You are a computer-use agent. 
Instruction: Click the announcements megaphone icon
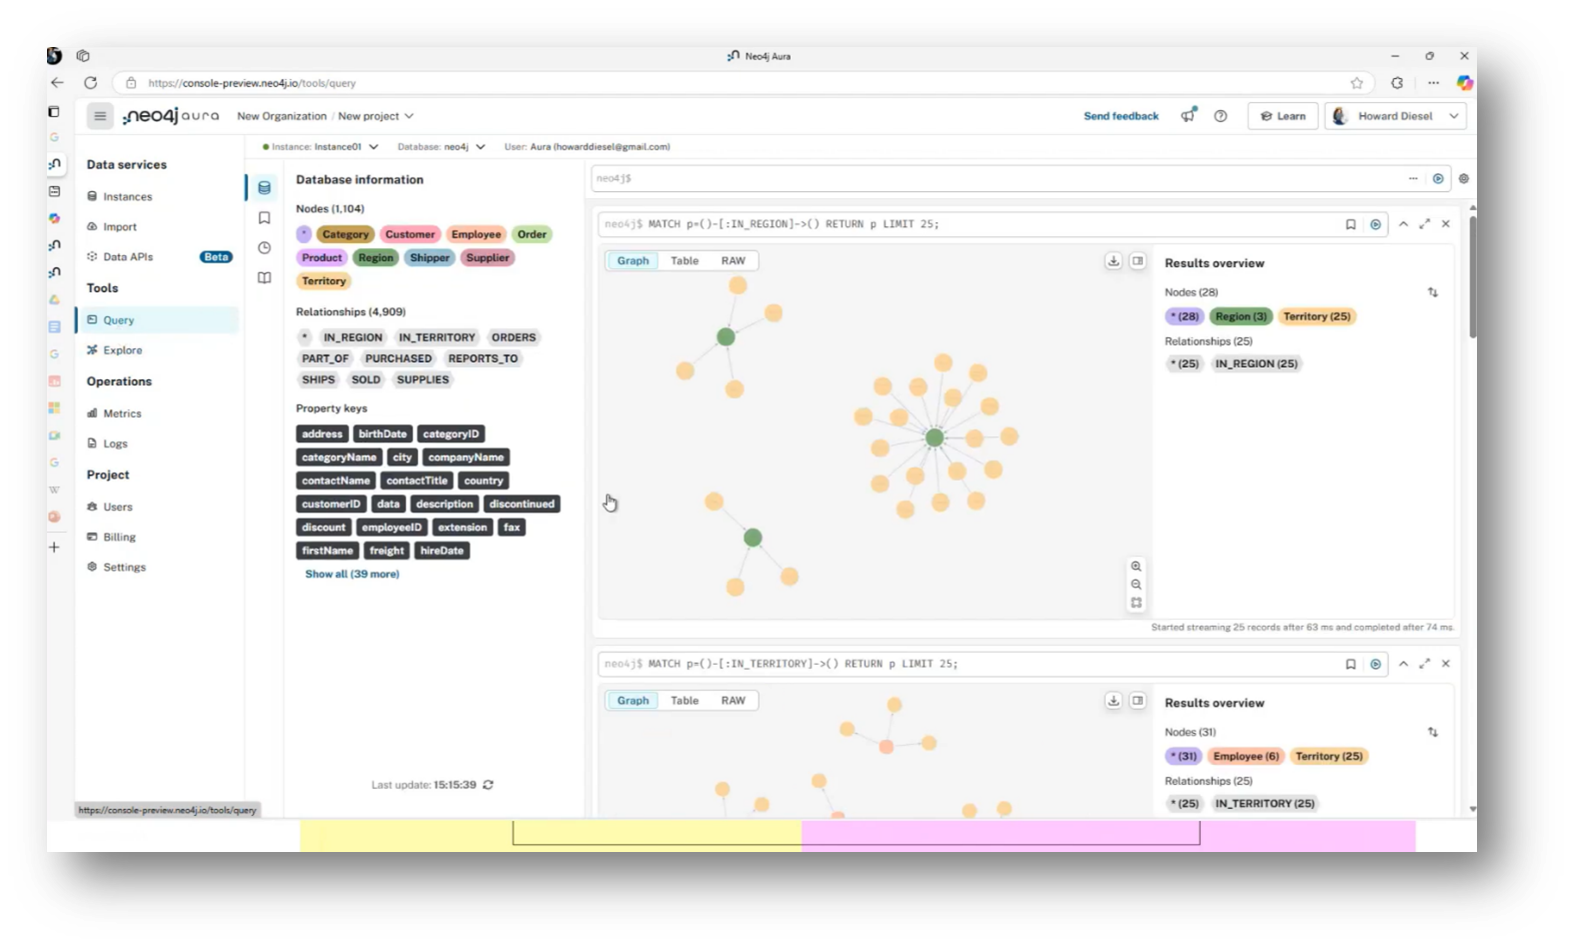click(1188, 116)
